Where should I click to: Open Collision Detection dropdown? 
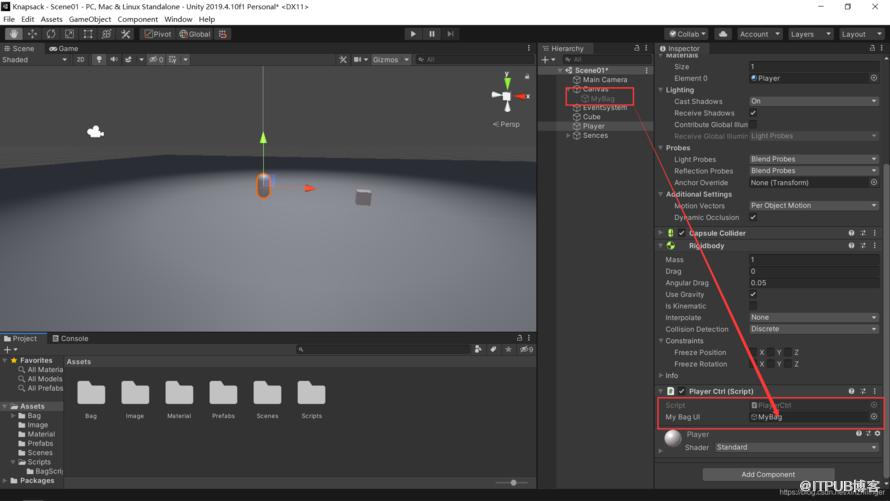point(813,329)
